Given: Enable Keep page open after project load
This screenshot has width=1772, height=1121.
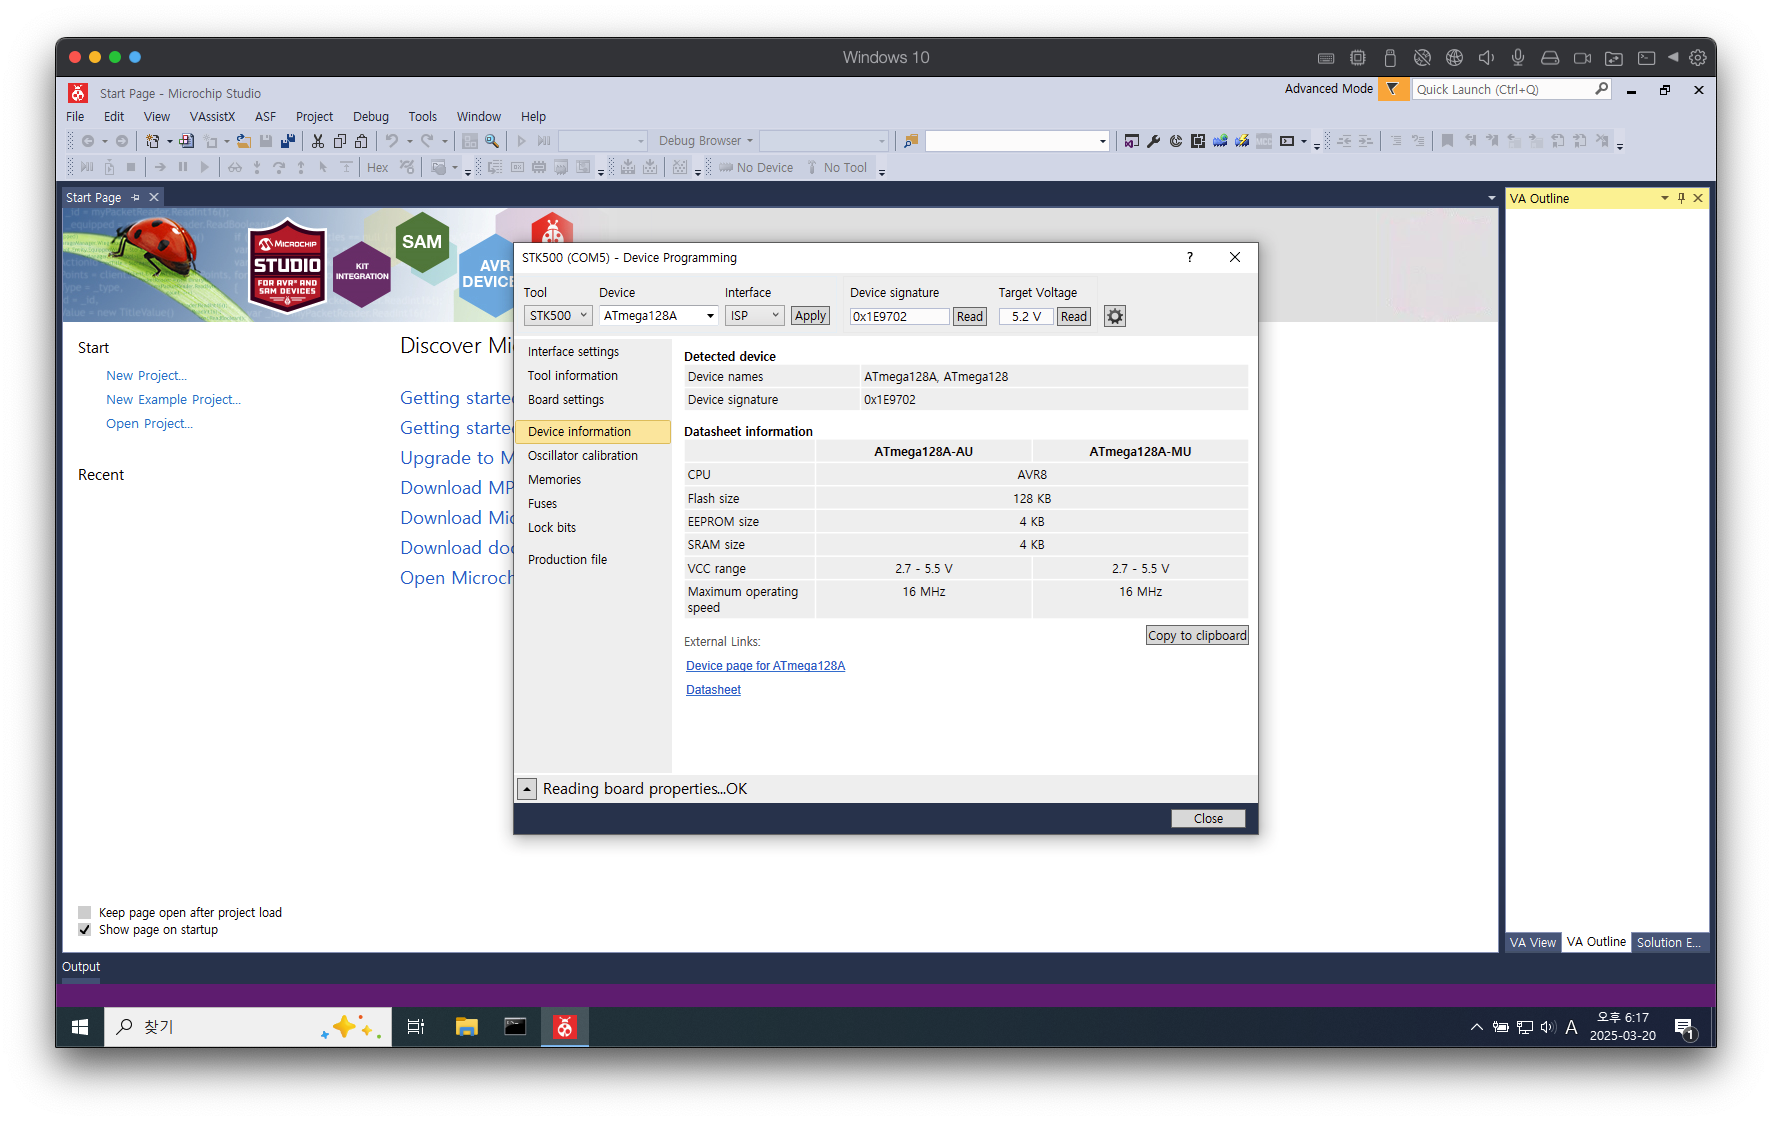Looking at the screenshot, I should [85, 912].
